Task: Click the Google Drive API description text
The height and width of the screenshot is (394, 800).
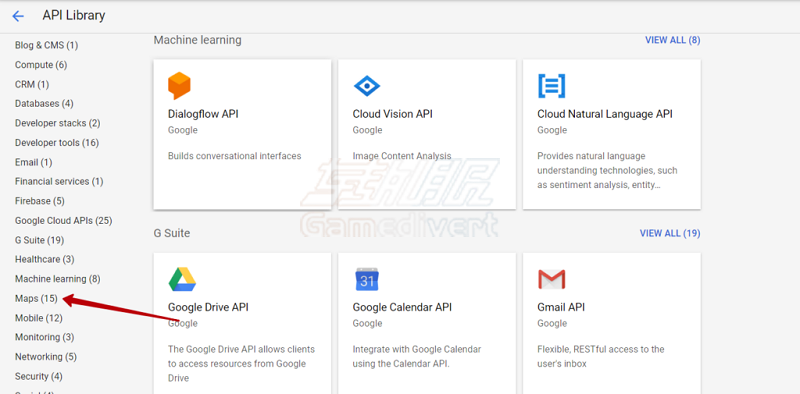Action: pos(241,363)
